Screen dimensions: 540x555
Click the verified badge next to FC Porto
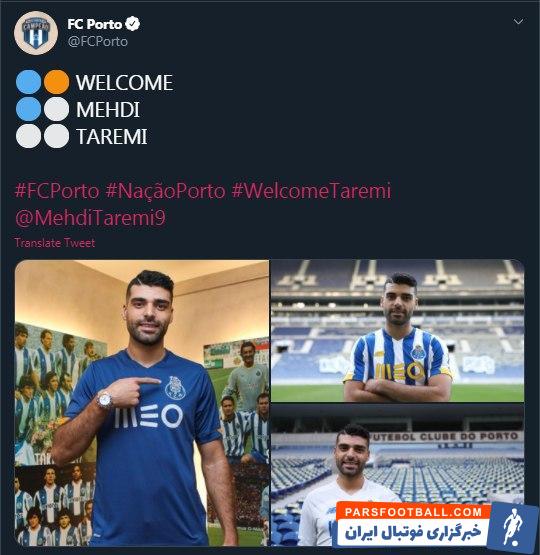(x=133, y=24)
